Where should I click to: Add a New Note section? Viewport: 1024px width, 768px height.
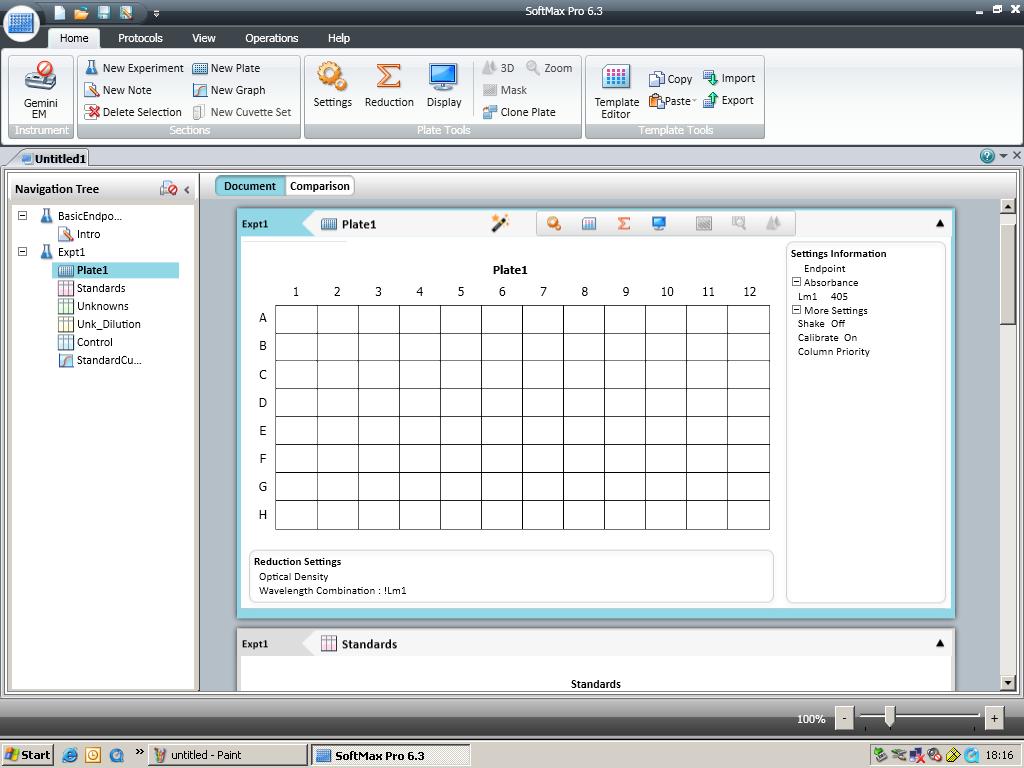coord(118,90)
